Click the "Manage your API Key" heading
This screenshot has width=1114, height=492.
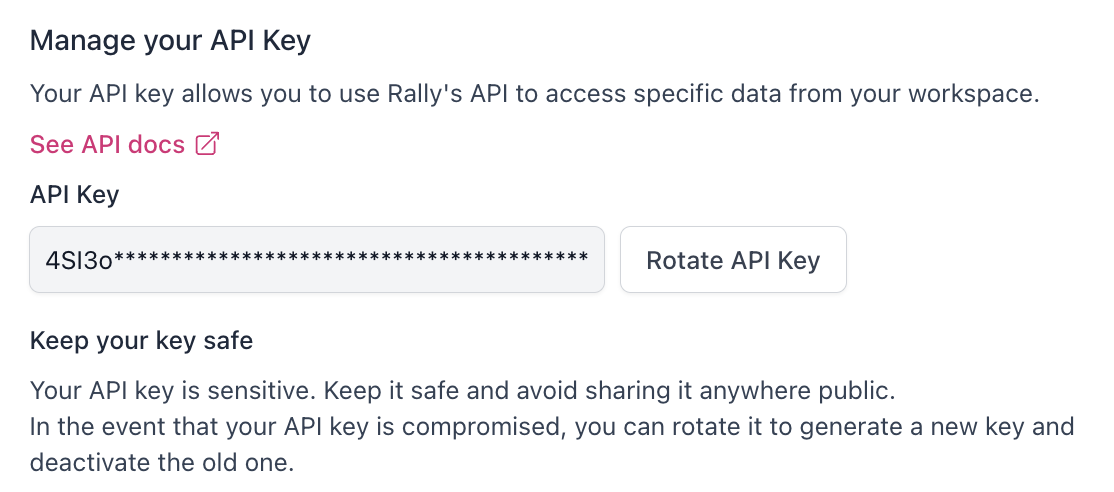click(170, 41)
